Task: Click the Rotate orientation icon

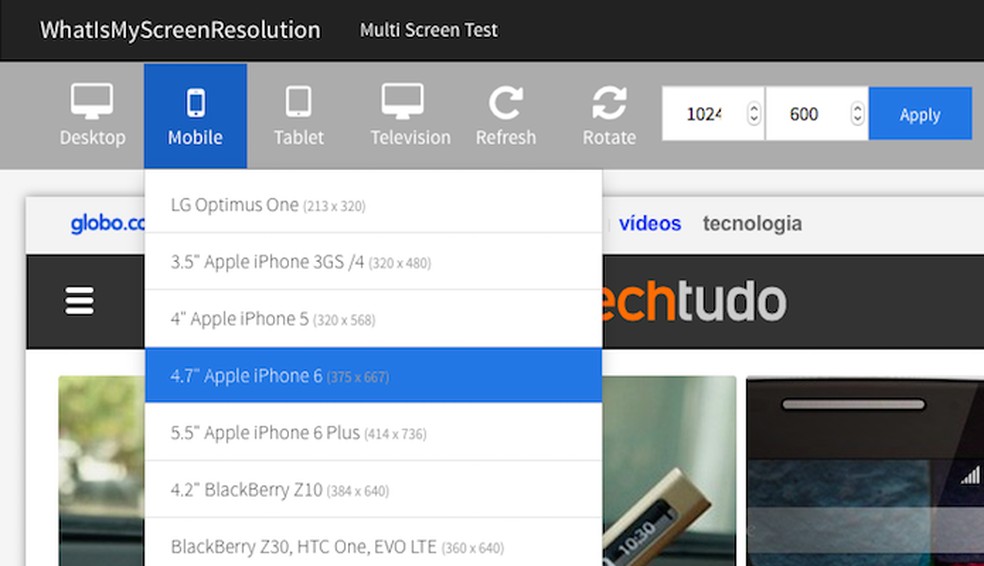Action: click(x=609, y=102)
